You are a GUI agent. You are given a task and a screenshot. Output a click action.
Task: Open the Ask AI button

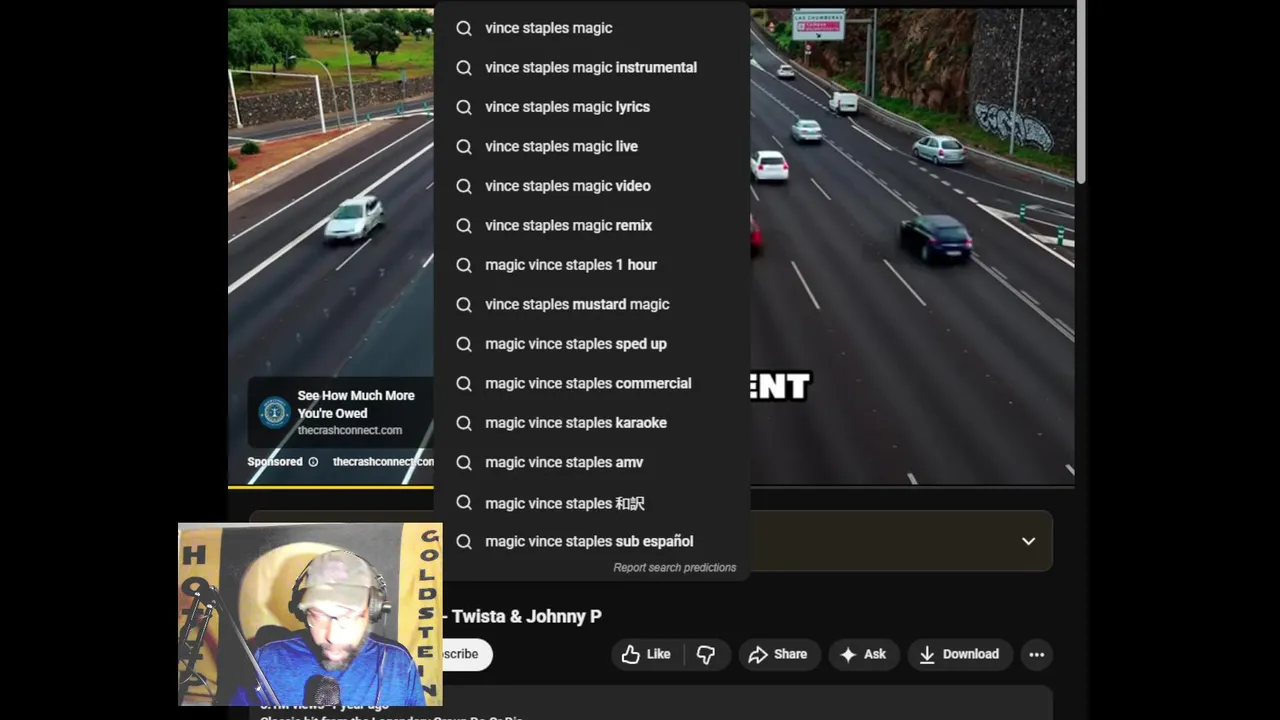pos(863,654)
